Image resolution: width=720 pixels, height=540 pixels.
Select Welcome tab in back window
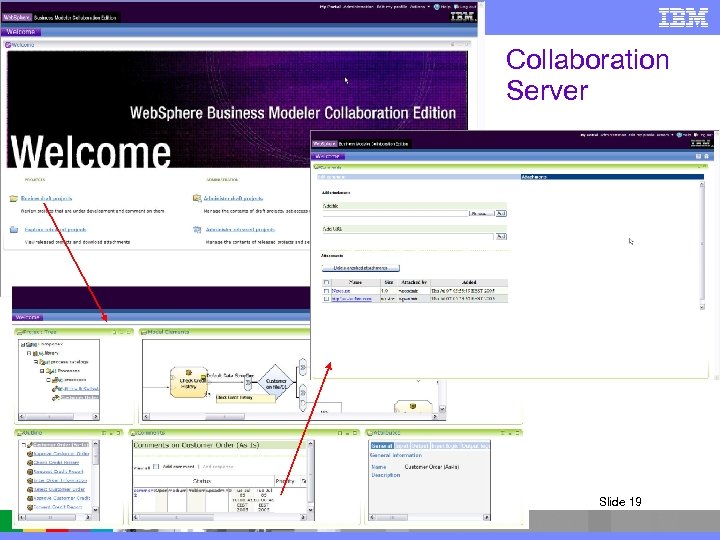click(x=21, y=32)
